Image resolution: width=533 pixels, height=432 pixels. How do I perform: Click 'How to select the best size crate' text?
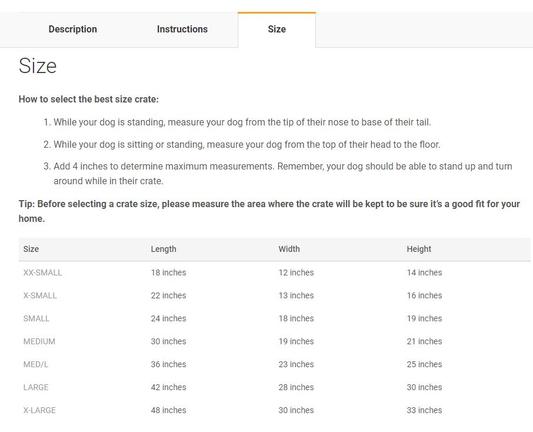point(88,99)
